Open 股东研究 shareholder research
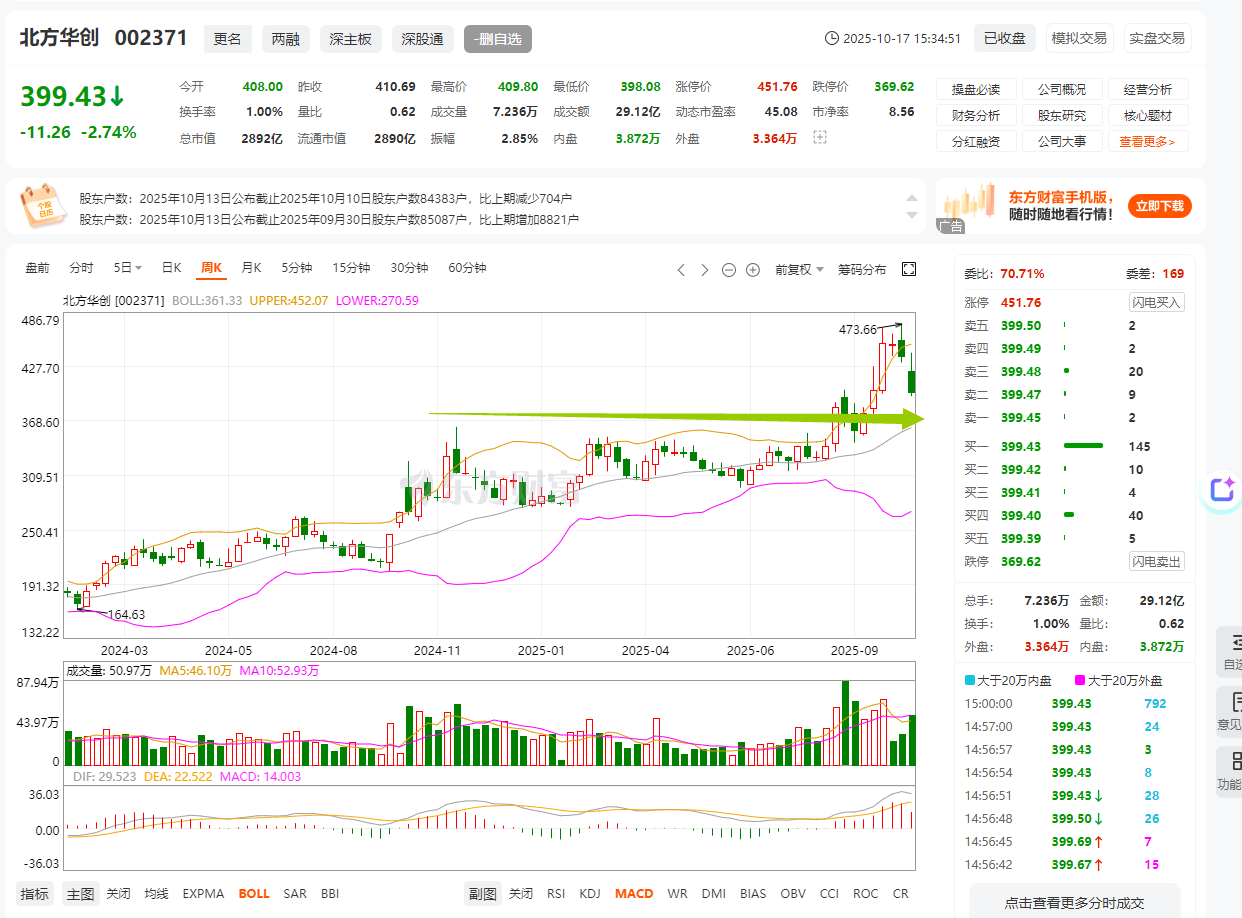This screenshot has height=918, width=1242. (x=1062, y=115)
